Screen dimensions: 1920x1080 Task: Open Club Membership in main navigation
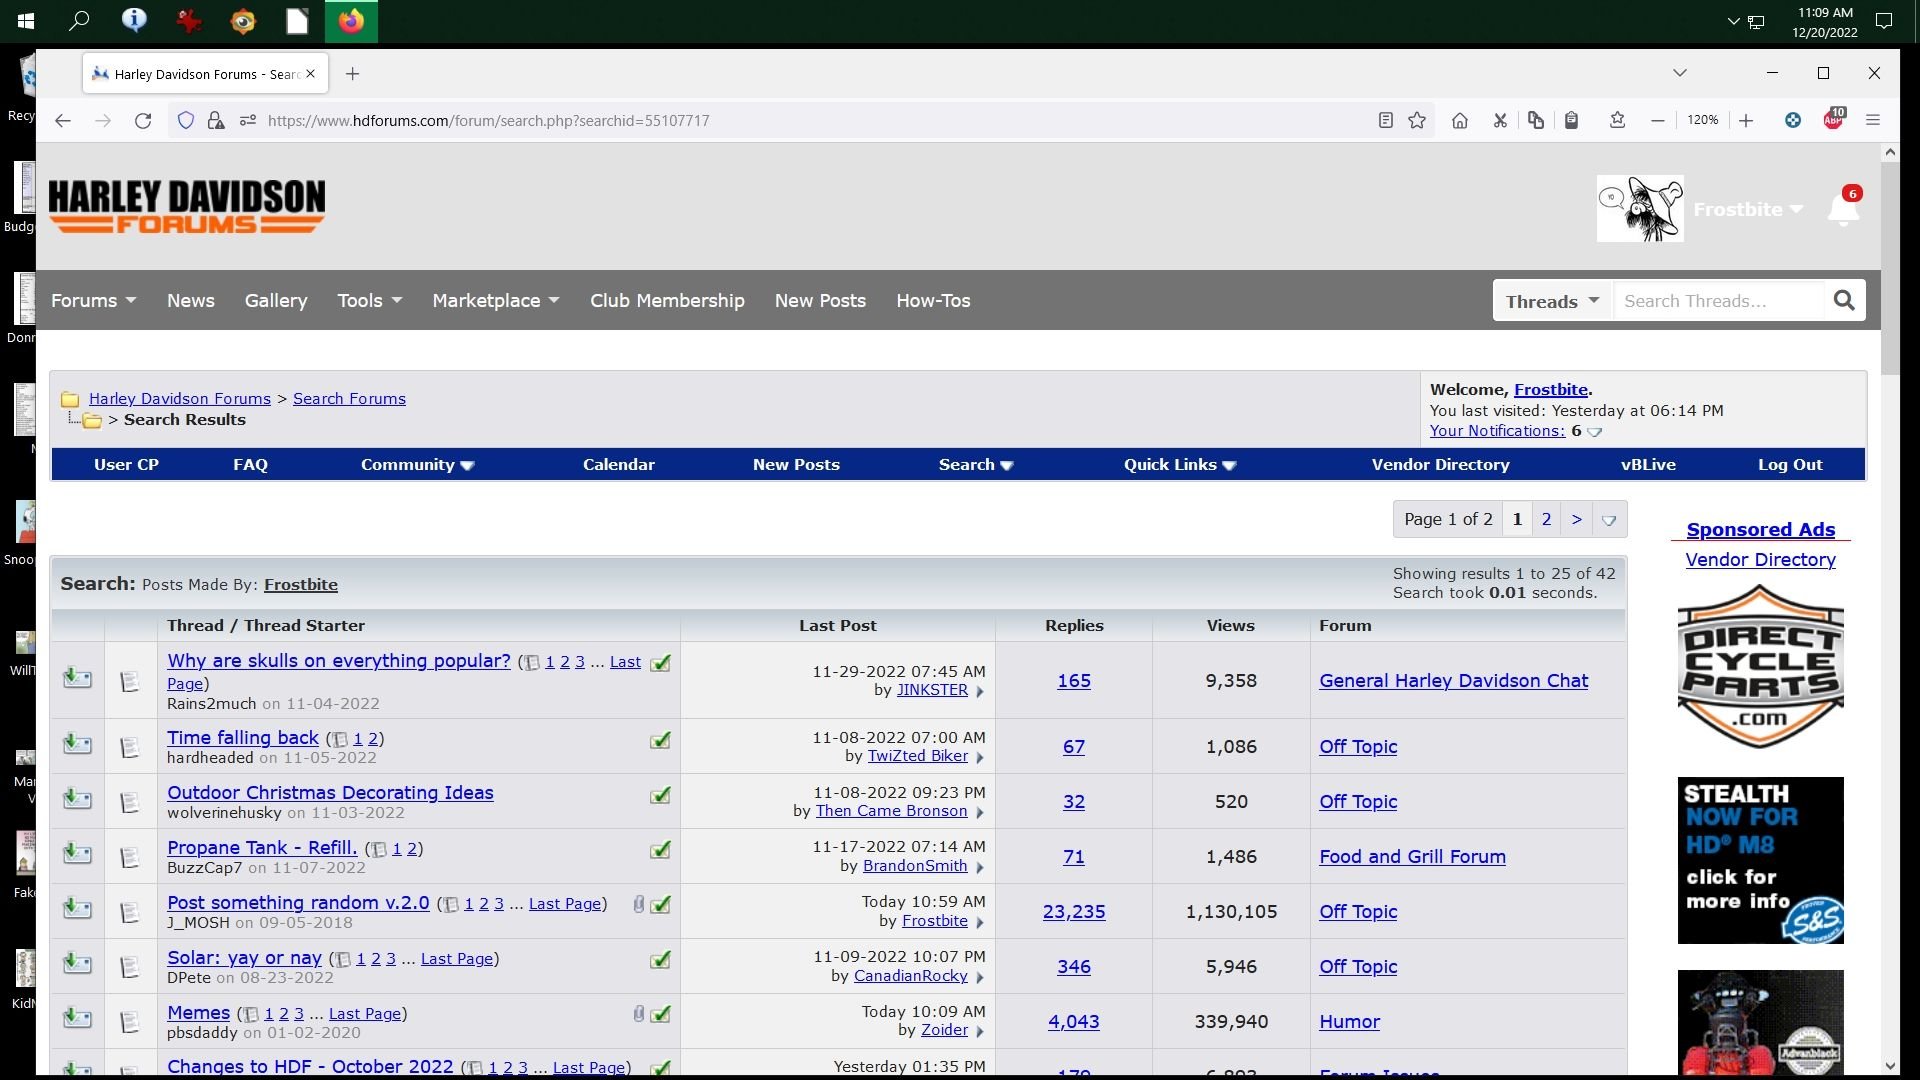coord(667,301)
